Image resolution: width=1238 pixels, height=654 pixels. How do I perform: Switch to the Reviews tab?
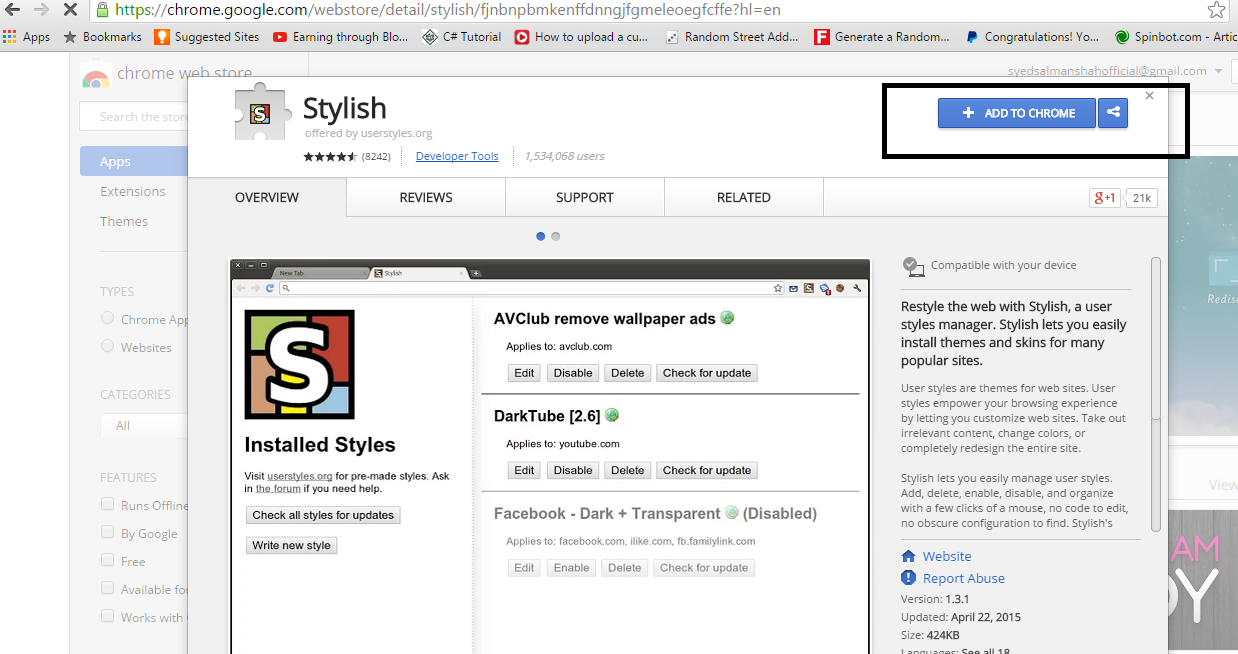tap(426, 197)
